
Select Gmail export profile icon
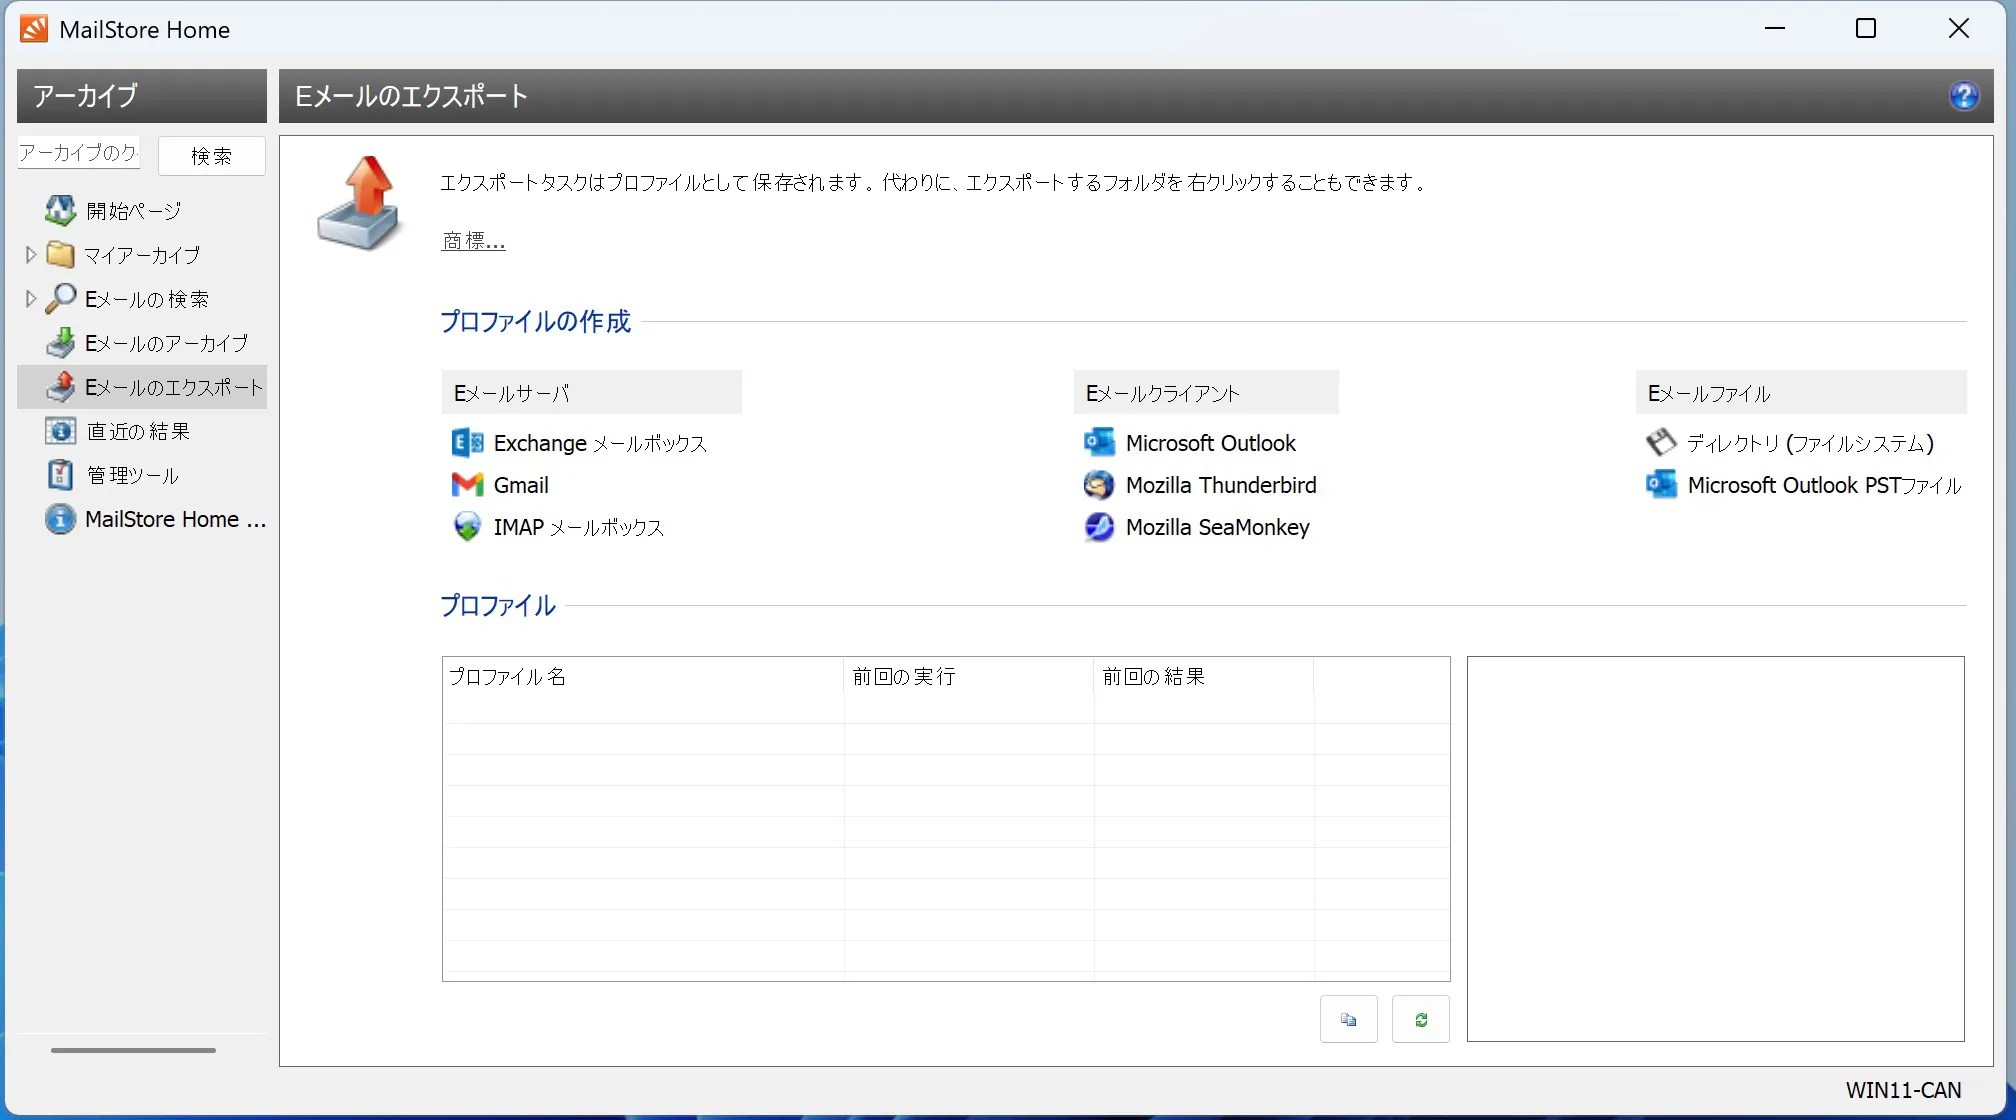(x=467, y=485)
